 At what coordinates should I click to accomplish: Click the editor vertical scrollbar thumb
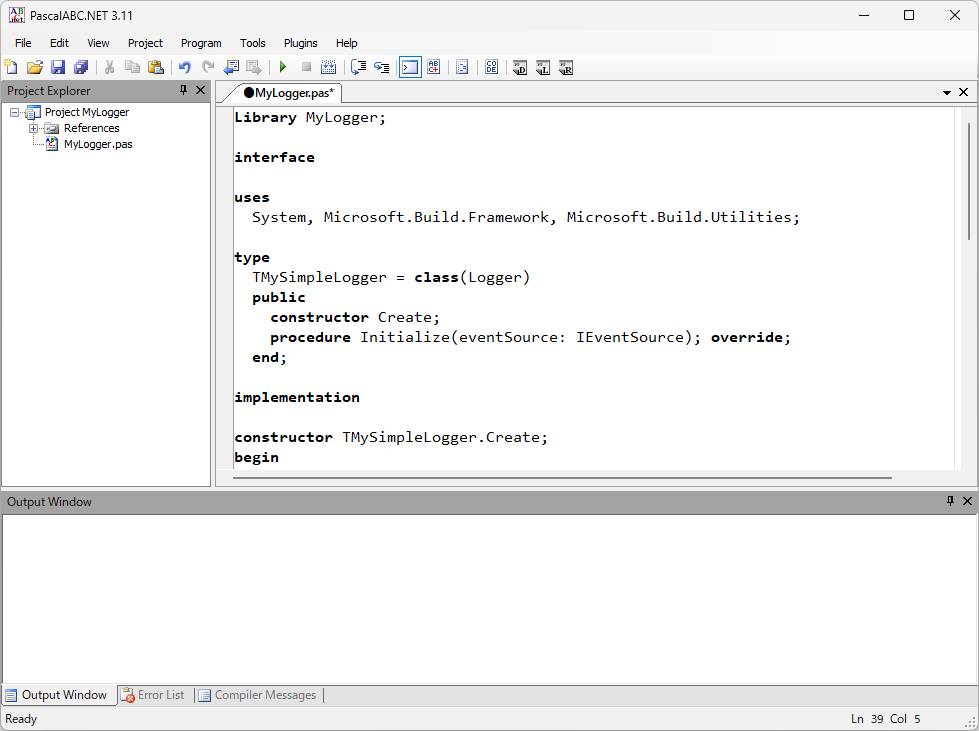point(968,181)
